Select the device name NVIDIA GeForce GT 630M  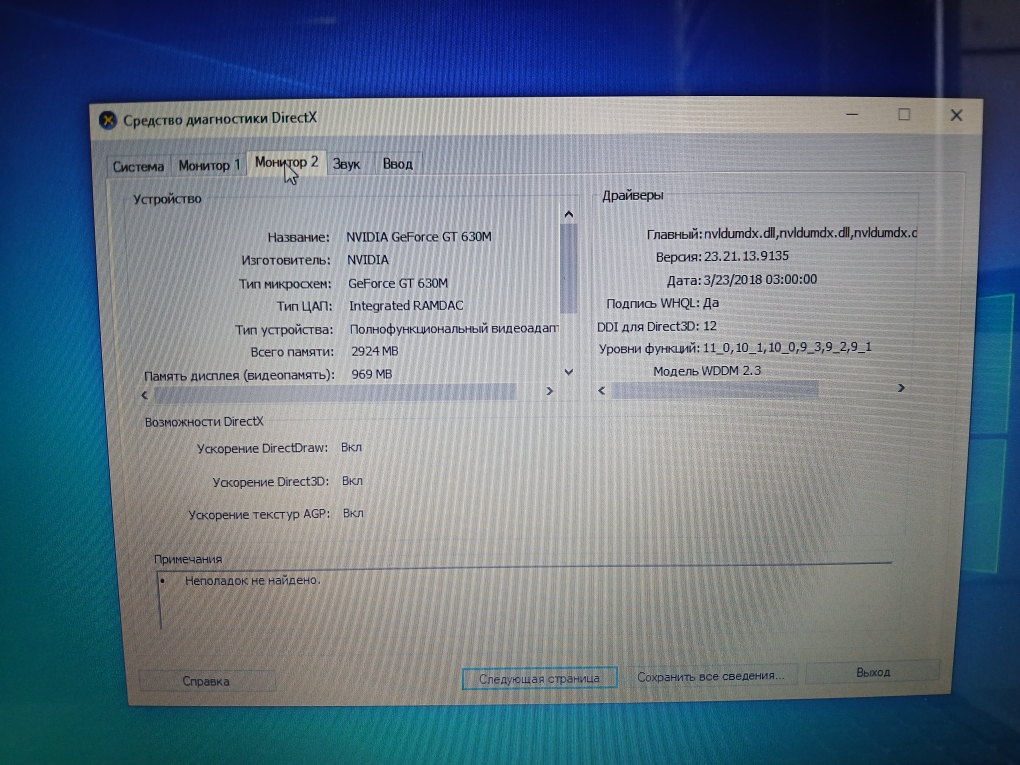pos(419,237)
